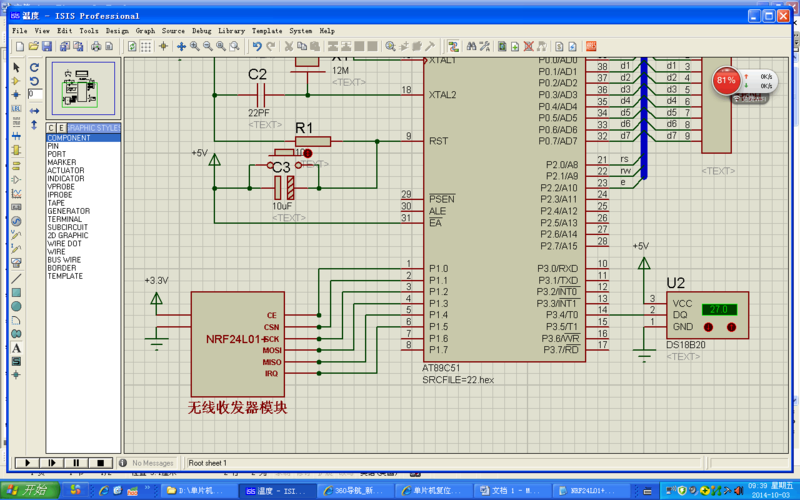Select the Junction Dot tool
This screenshot has height=500, width=800.
click(x=16, y=95)
